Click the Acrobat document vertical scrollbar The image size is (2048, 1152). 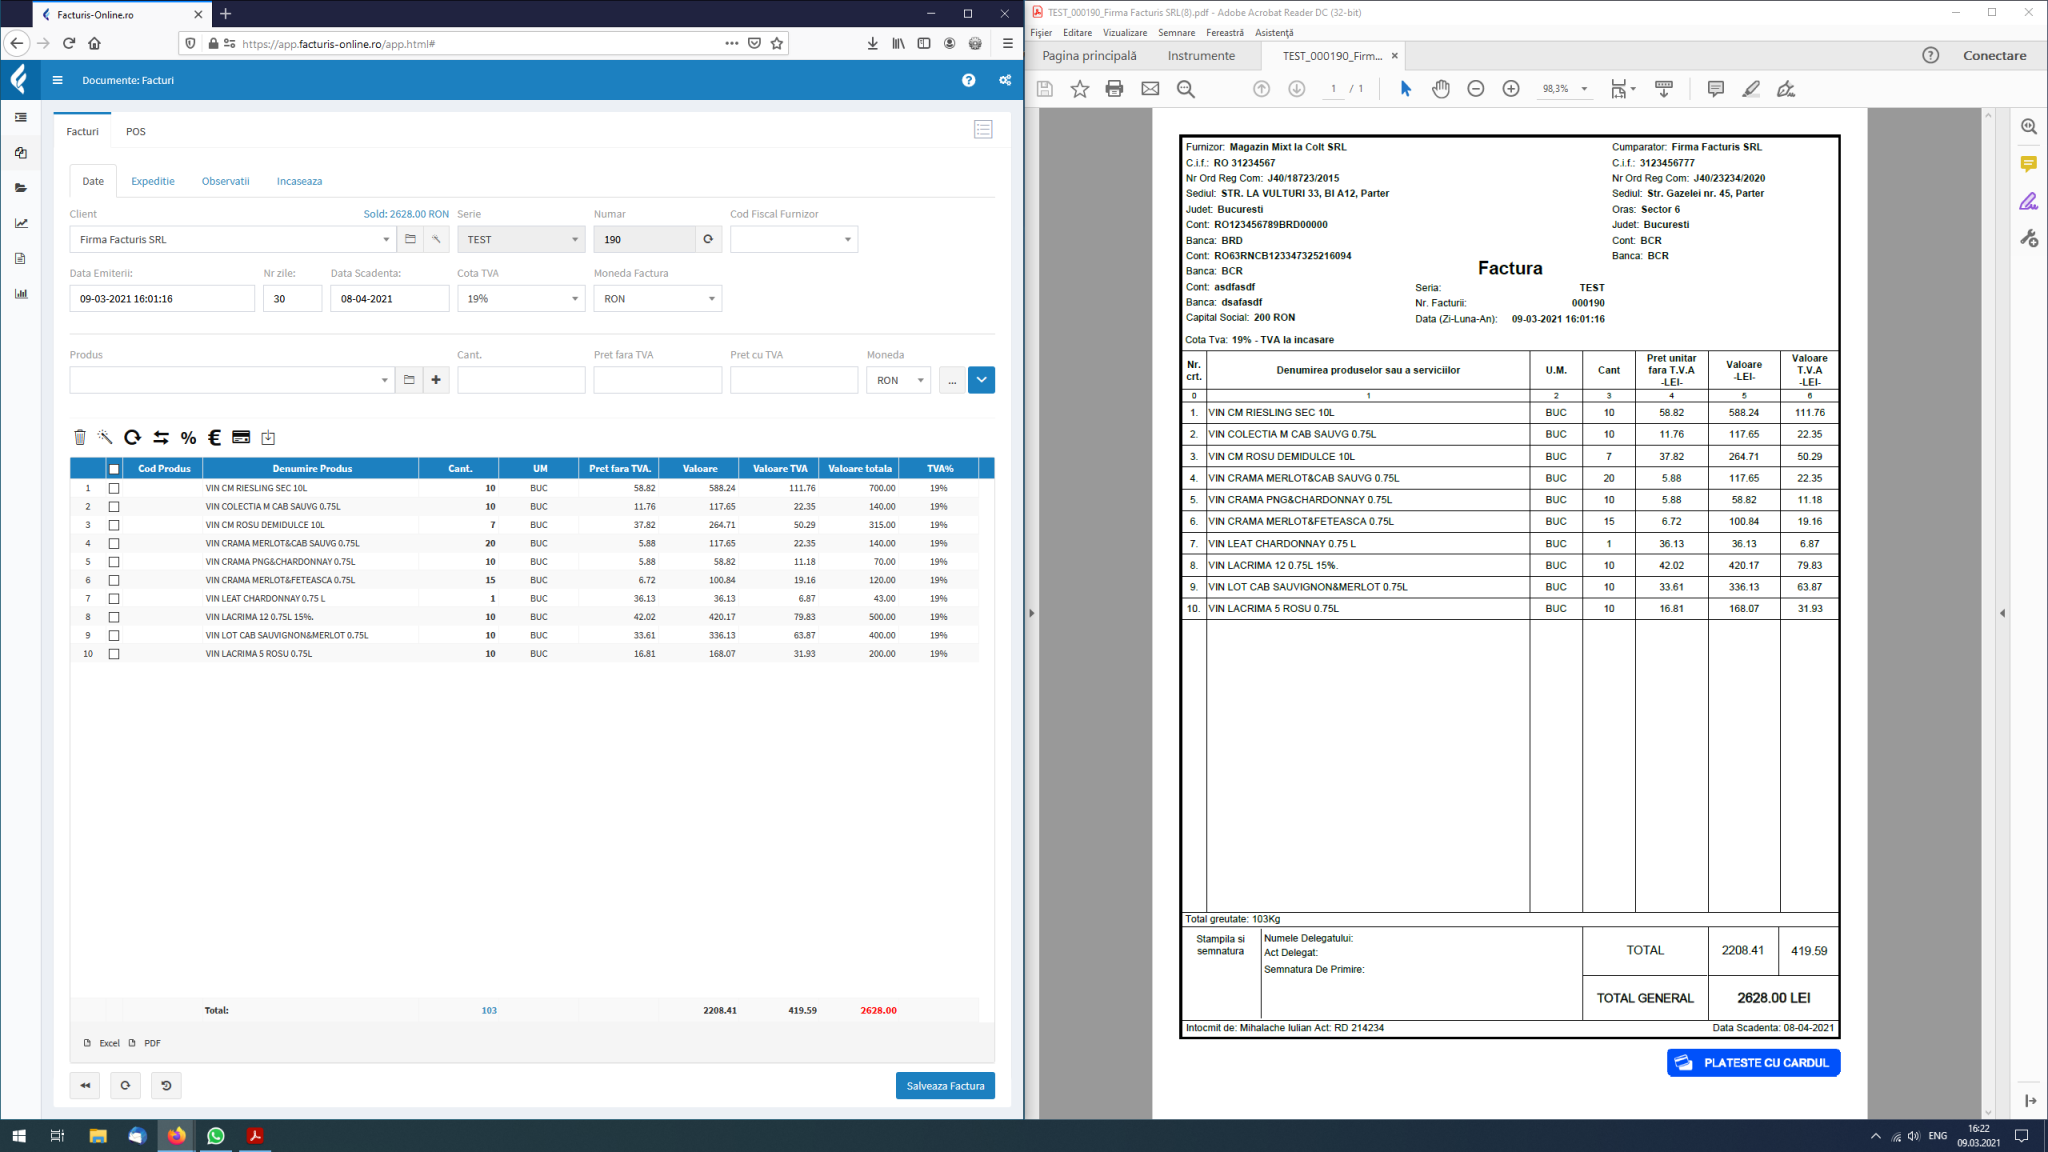pos(1988,613)
